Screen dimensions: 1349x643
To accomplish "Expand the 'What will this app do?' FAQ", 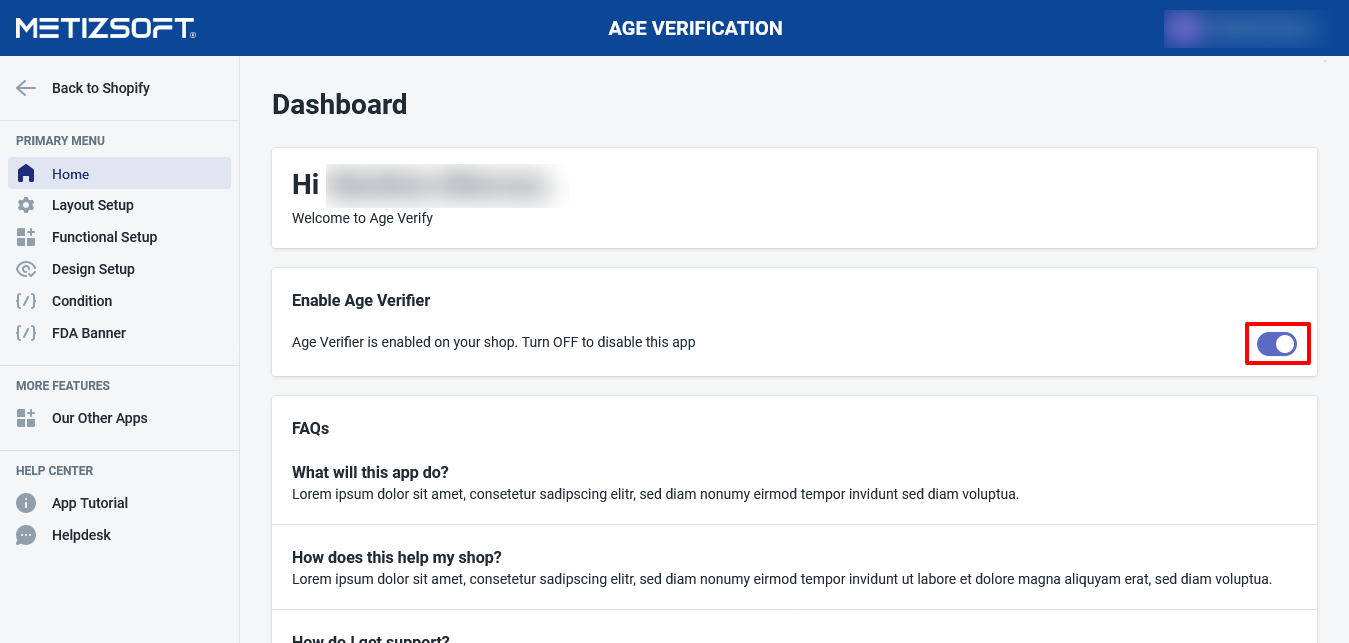I will click(x=370, y=472).
